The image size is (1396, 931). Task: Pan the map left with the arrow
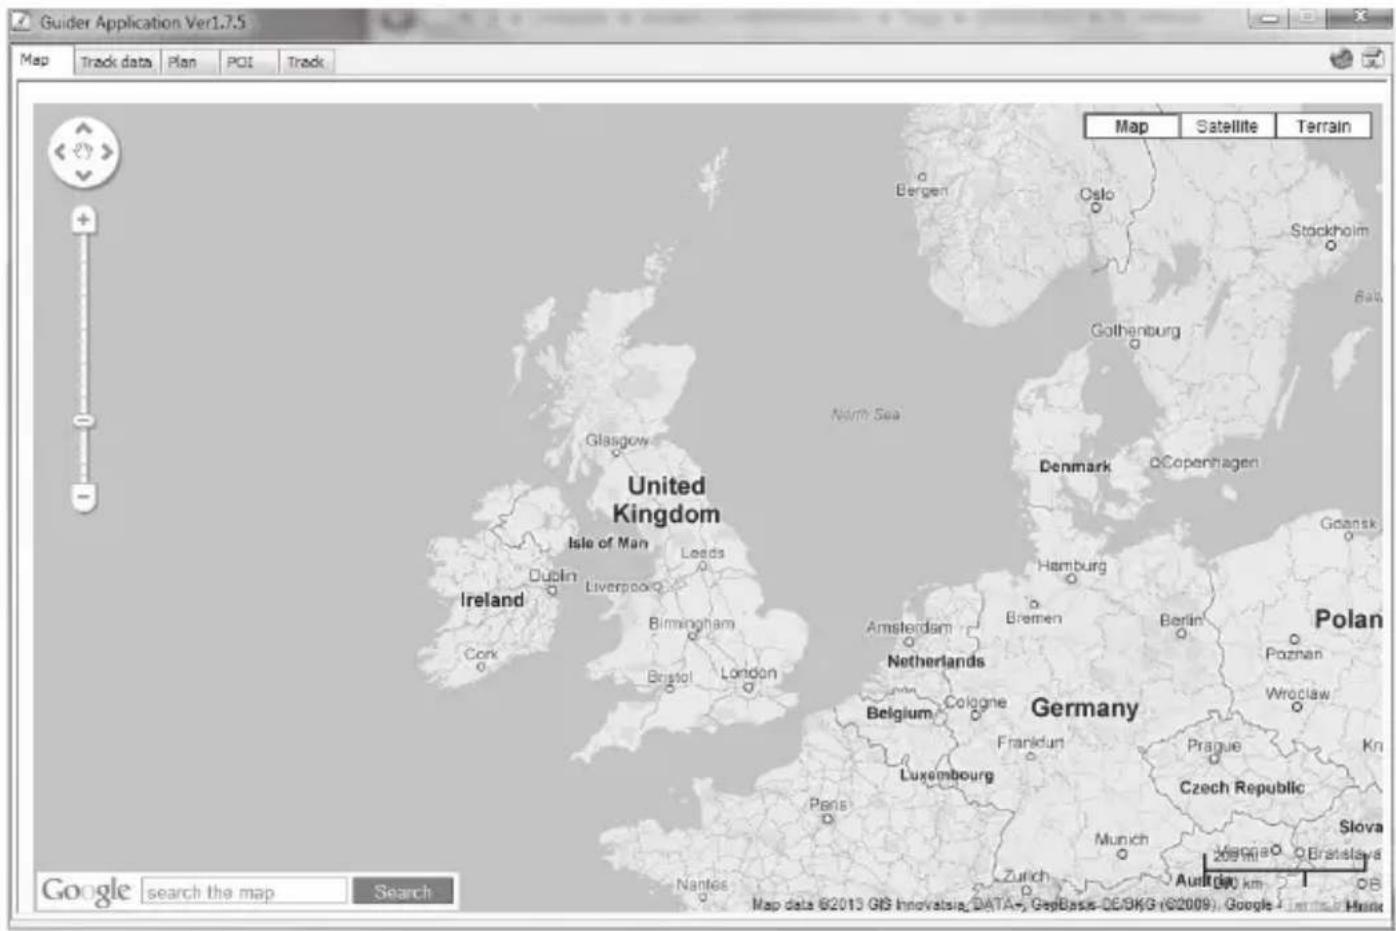click(x=60, y=152)
